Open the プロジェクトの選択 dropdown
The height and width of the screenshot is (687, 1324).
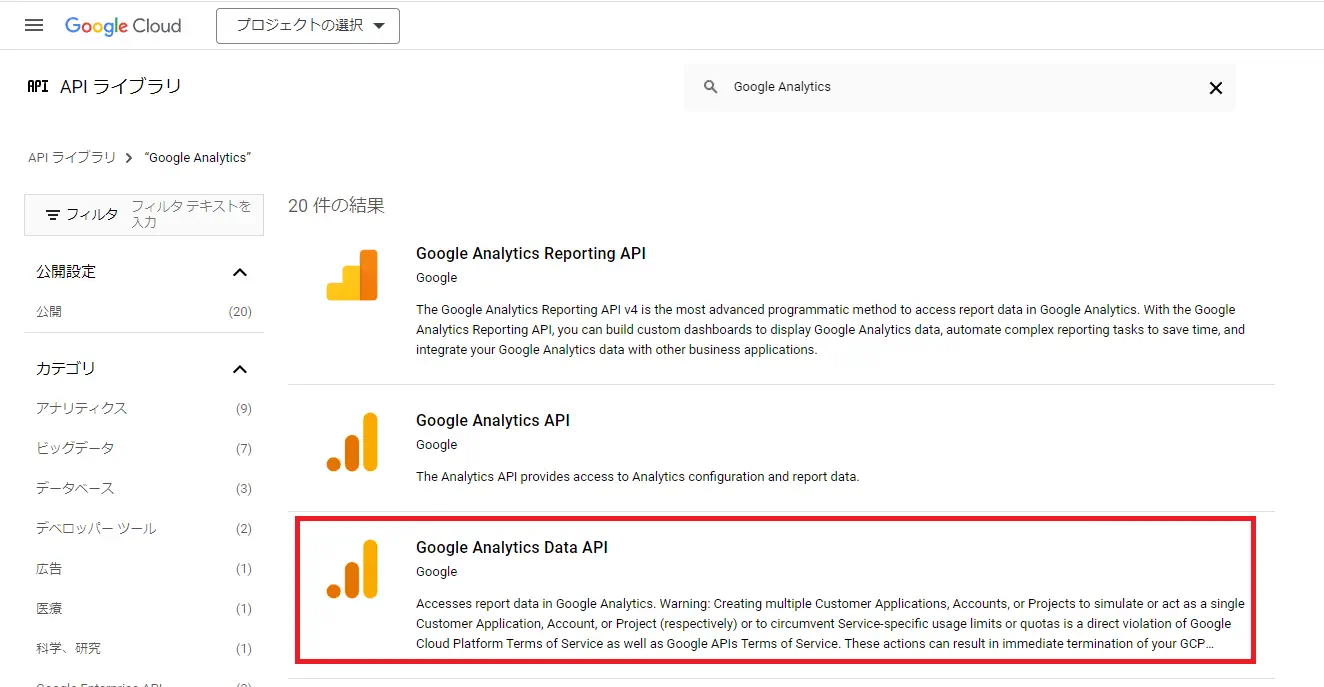(307, 26)
